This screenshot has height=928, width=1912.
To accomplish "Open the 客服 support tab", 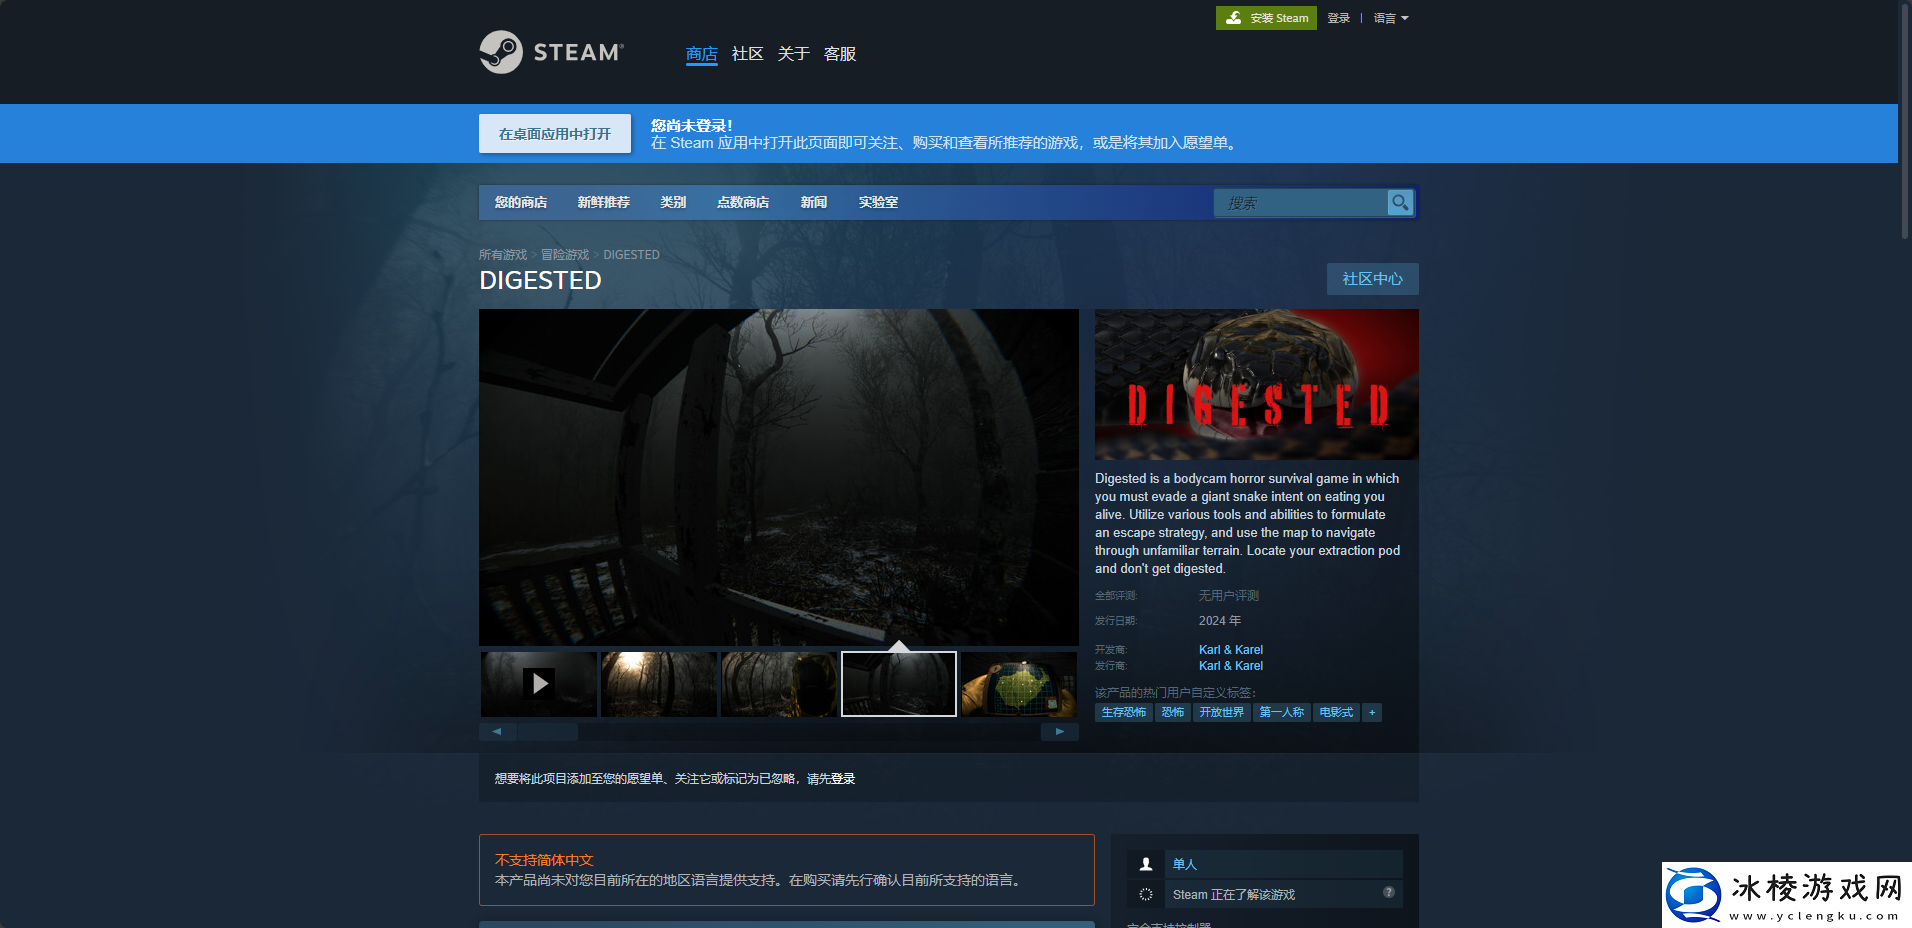I will point(839,54).
